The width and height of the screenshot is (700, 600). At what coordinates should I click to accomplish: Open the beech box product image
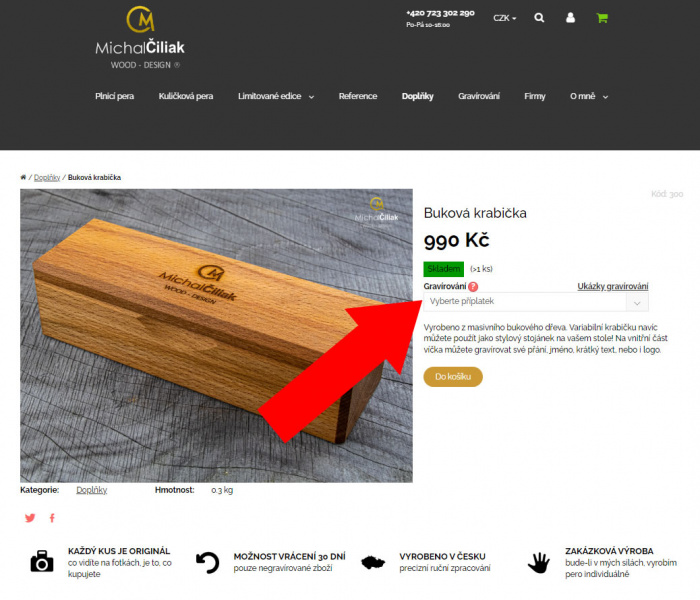tap(216, 336)
